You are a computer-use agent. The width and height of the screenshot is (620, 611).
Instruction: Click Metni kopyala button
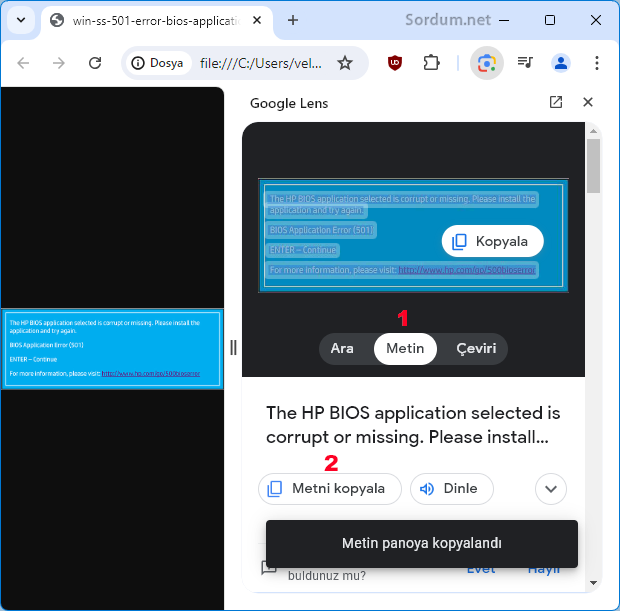(330, 489)
